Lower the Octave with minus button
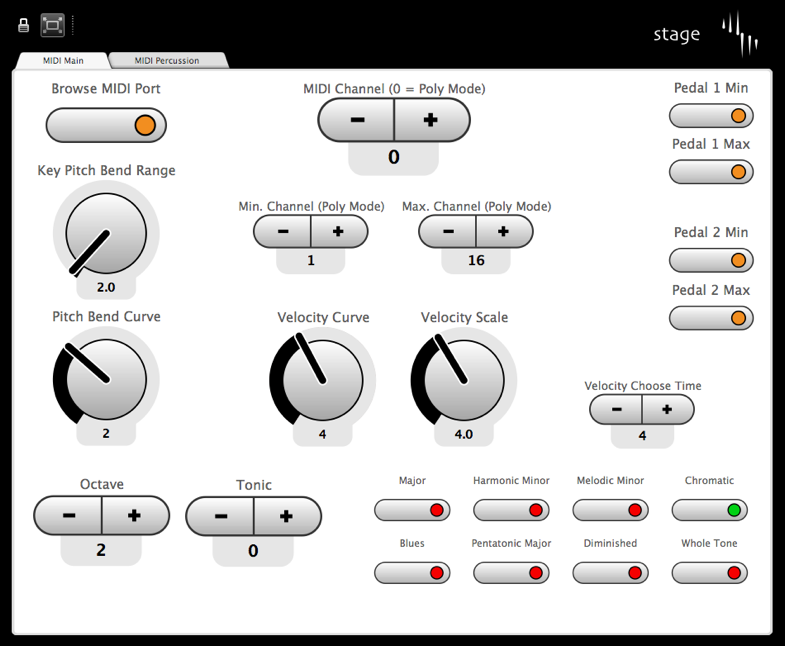Viewport: 785px width, 646px height. (x=69, y=515)
